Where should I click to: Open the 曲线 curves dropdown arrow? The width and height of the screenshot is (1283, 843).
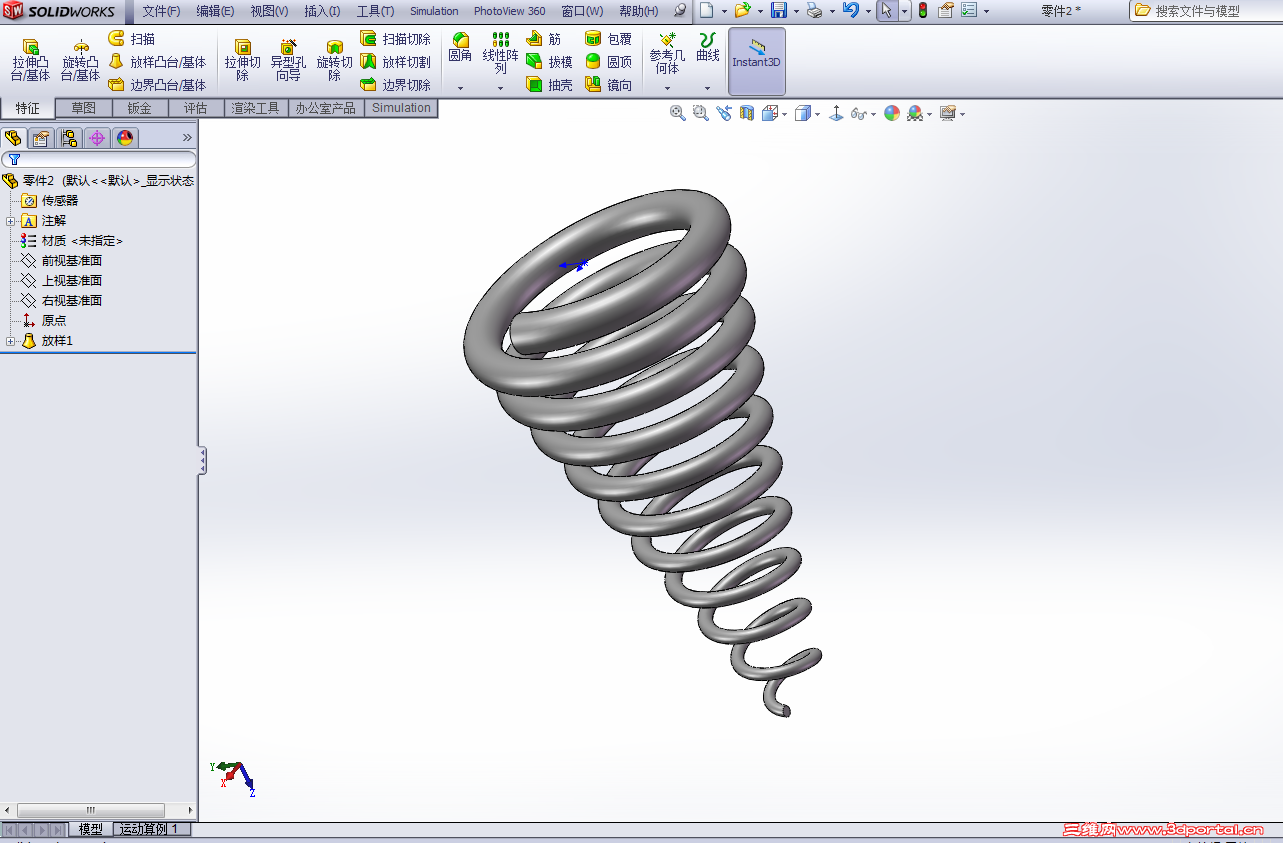click(708, 88)
